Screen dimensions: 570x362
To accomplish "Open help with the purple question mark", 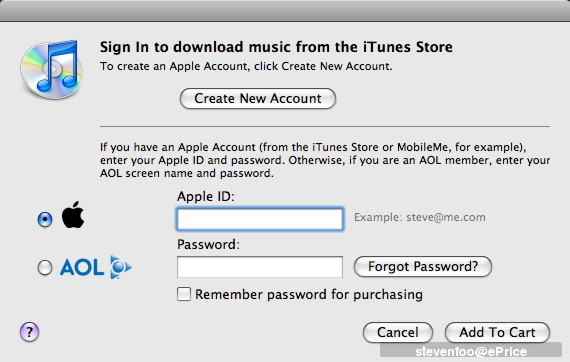I will click(29, 332).
